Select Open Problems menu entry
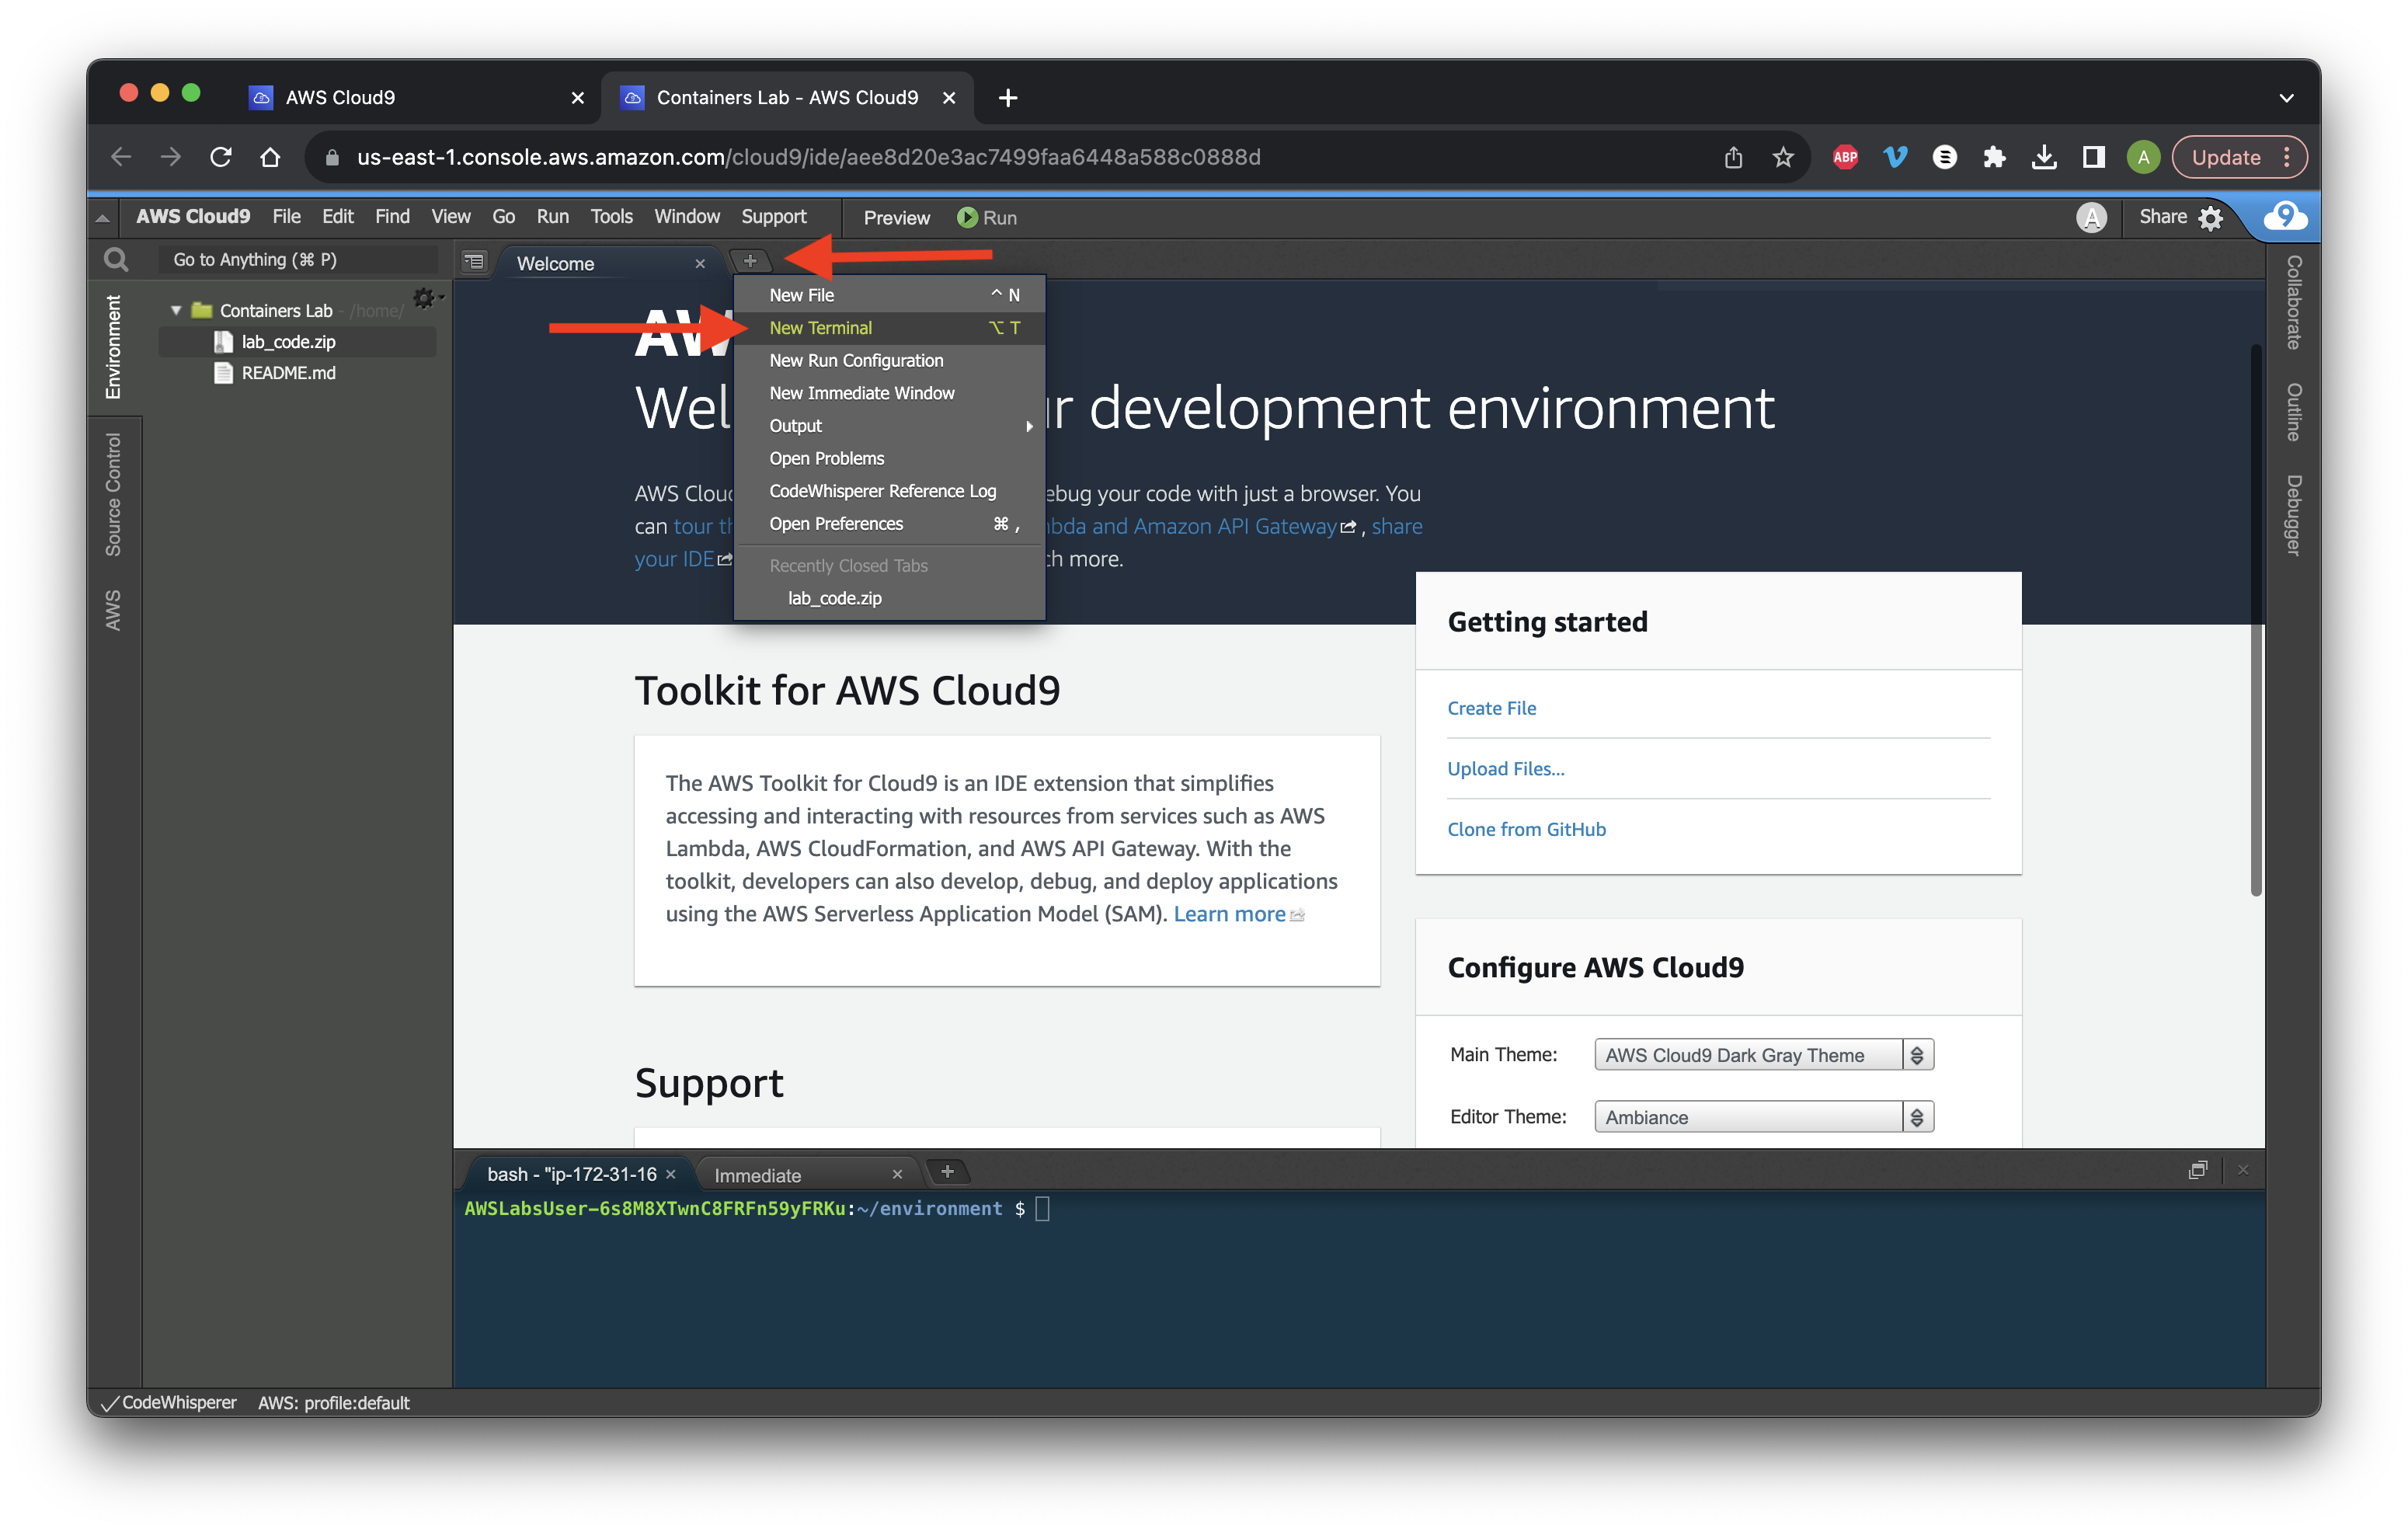 889,459
